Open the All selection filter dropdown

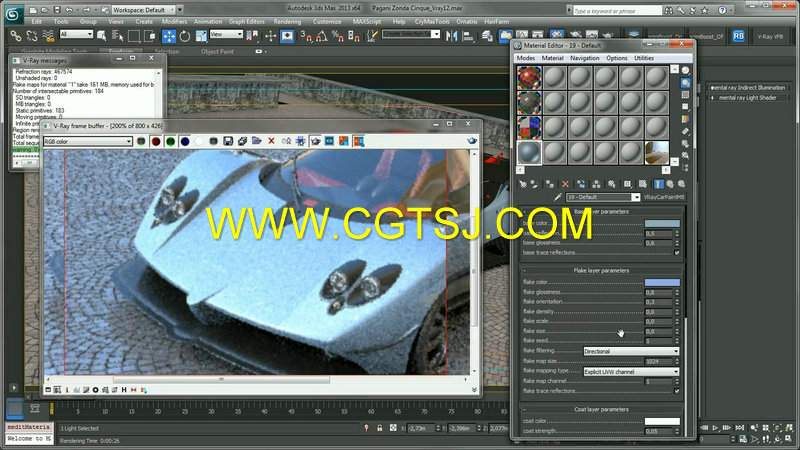tap(76, 34)
